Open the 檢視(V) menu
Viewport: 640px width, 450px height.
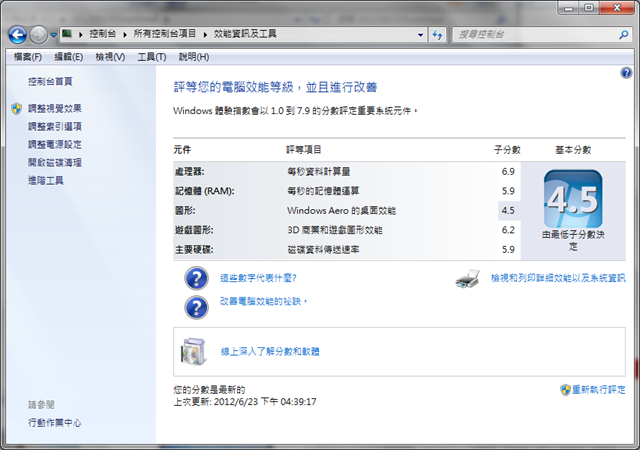tap(110, 57)
